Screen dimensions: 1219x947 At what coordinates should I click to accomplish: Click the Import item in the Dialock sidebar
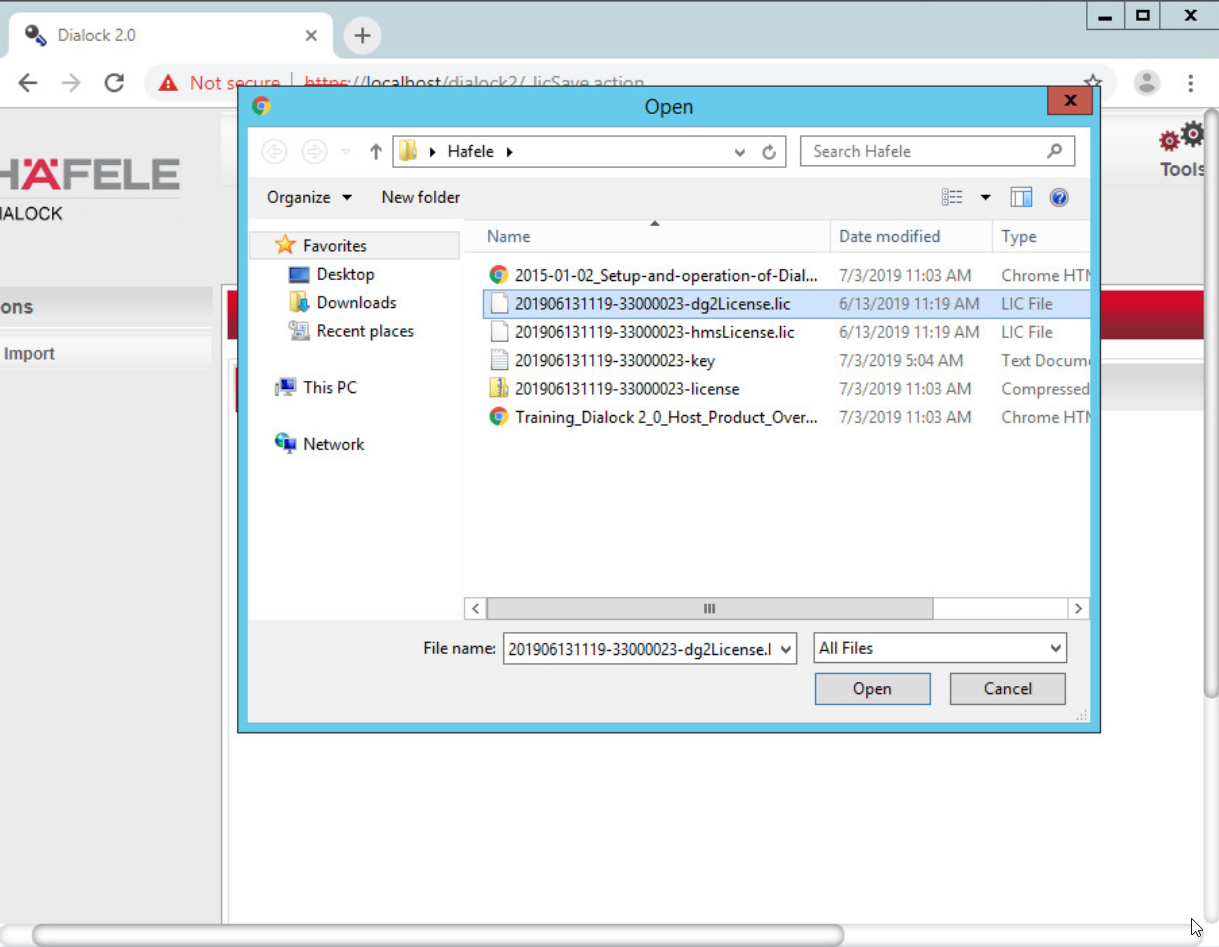pos(29,353)
